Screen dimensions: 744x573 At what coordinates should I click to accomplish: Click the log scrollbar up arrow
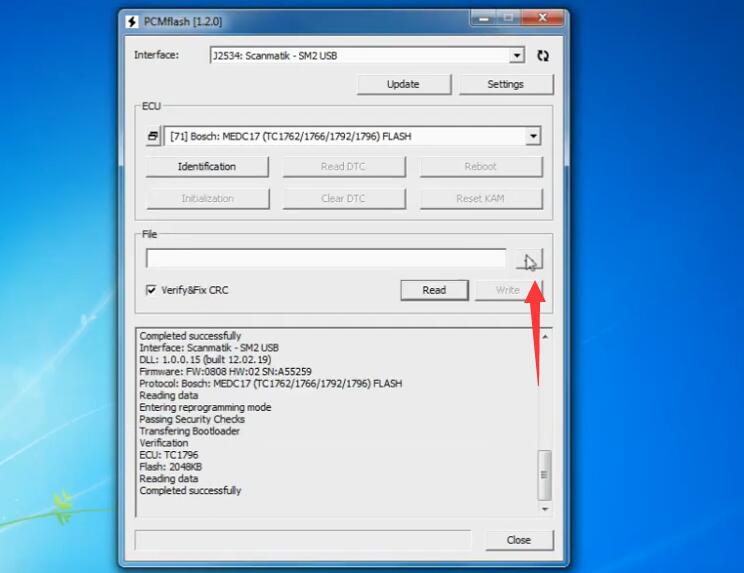(x=545, y=336)
